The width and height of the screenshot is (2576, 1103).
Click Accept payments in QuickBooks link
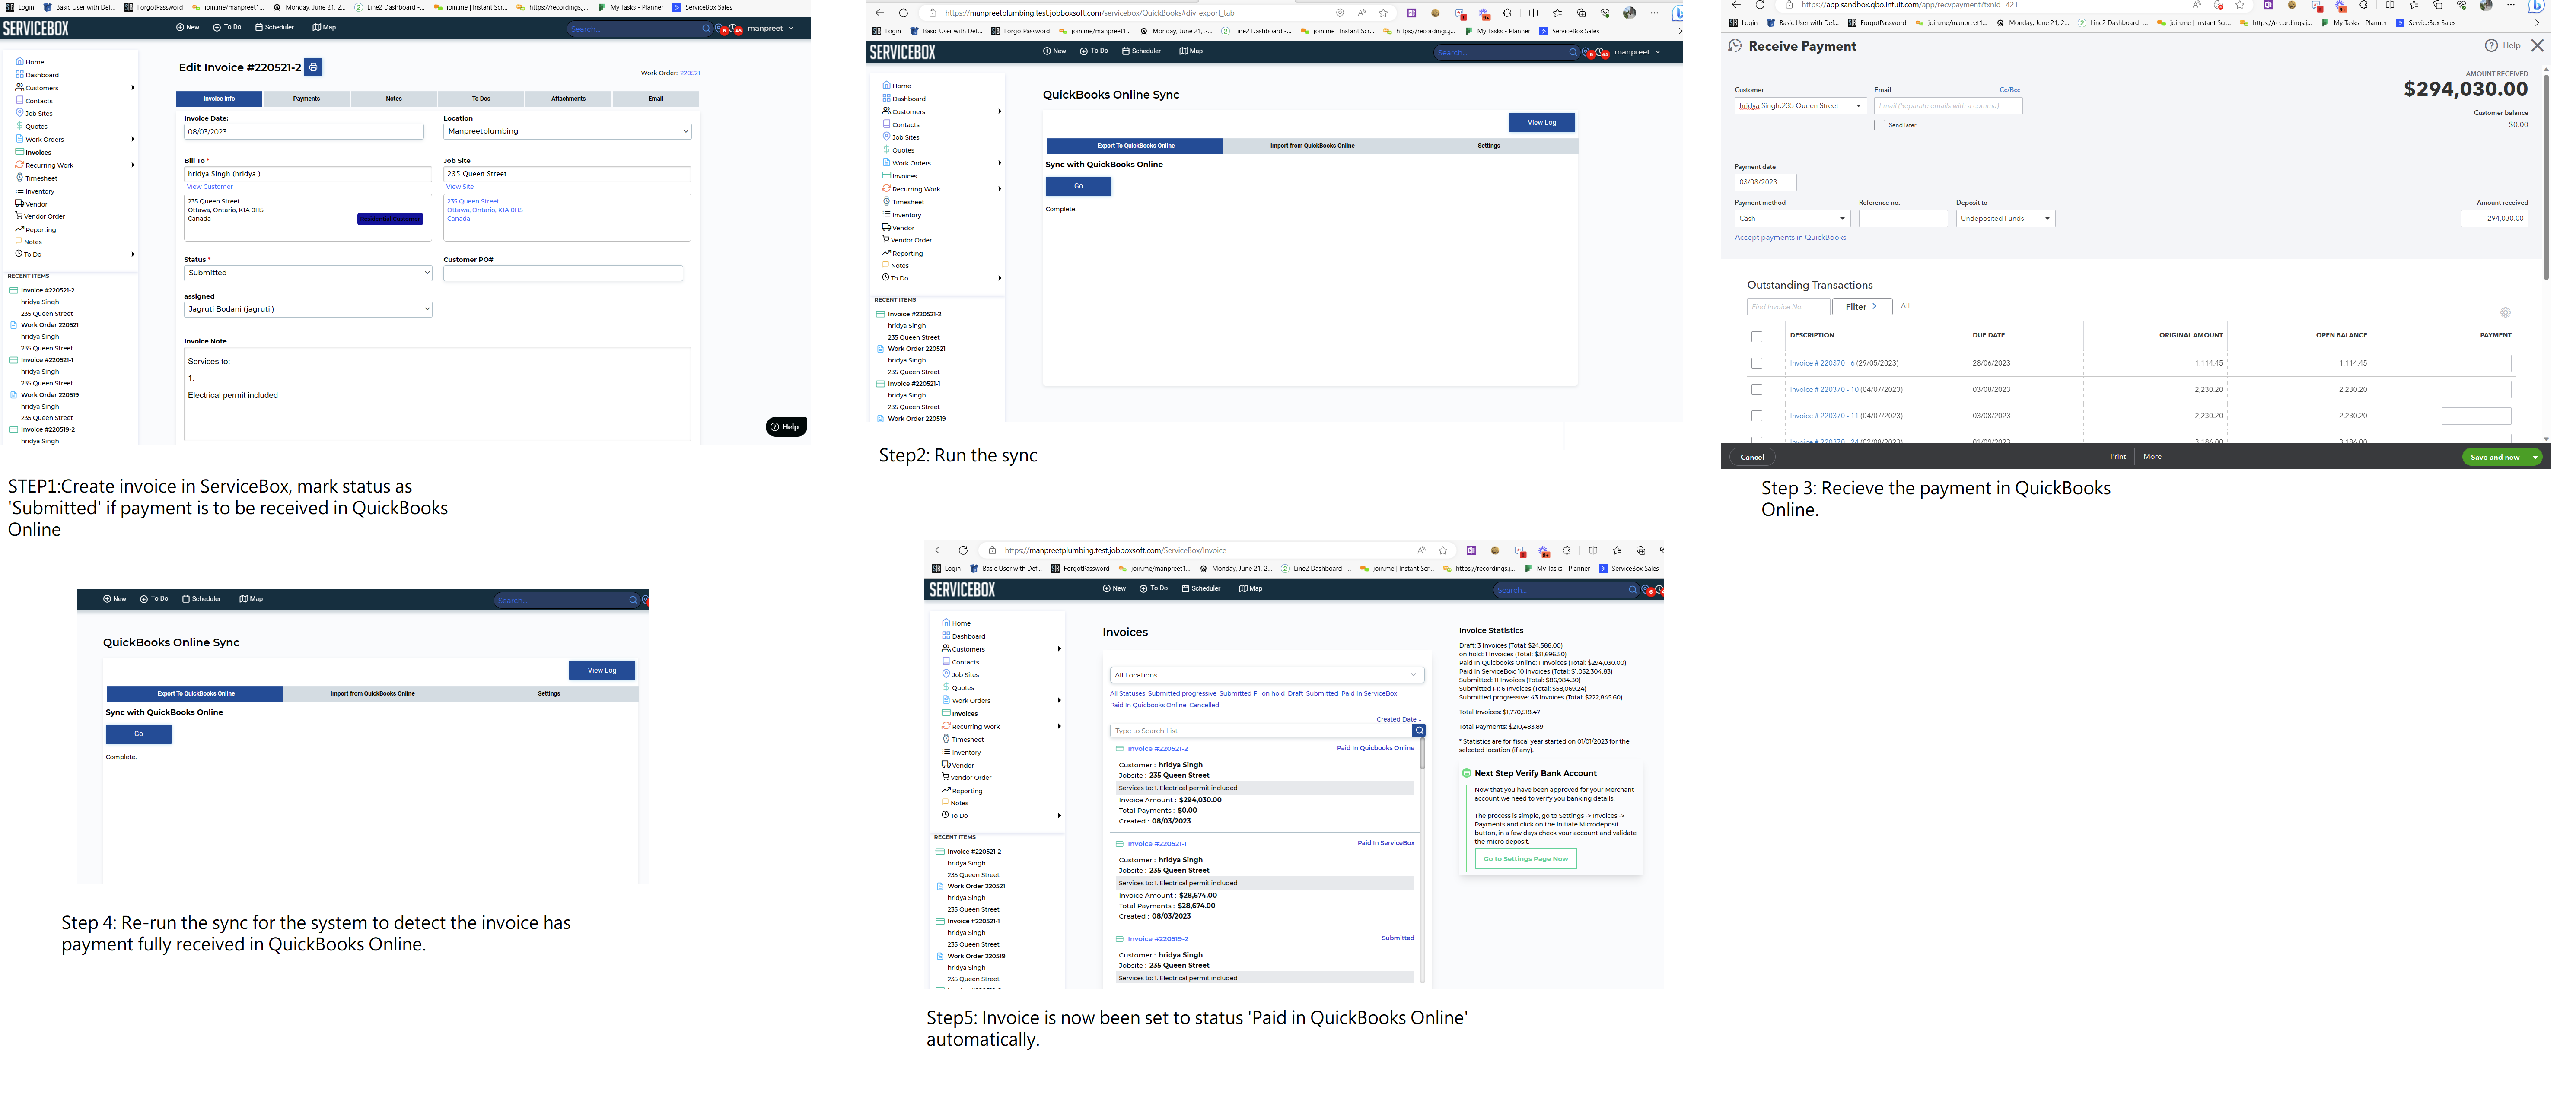[x=1790, y=238]
